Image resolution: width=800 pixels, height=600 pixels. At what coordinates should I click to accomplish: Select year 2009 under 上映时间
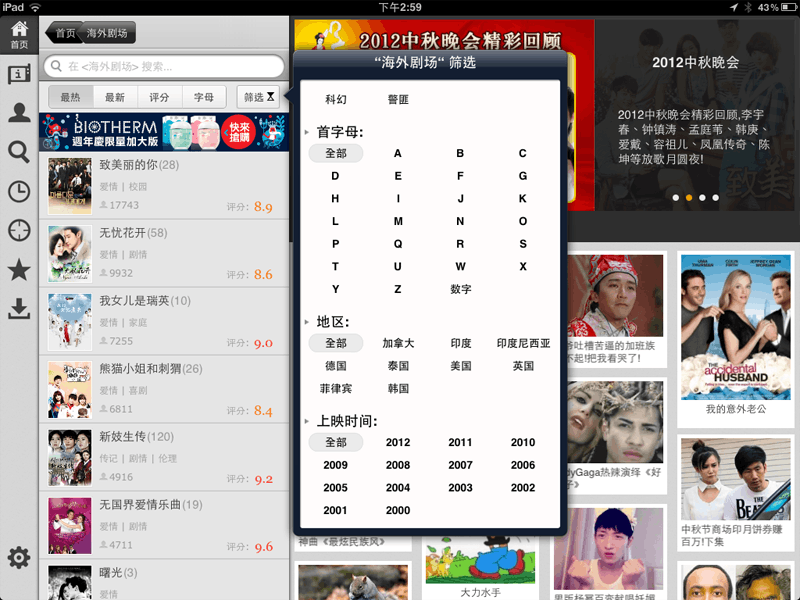pyautogui.click(x=336, y=465)
